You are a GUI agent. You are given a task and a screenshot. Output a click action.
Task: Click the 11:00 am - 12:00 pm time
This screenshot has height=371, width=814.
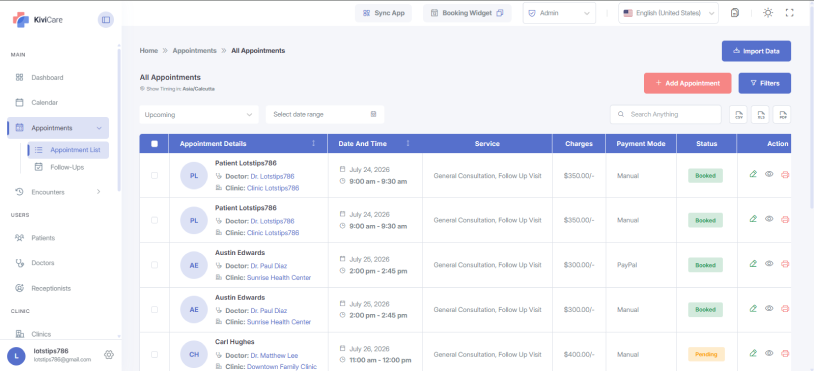(380, 360)
